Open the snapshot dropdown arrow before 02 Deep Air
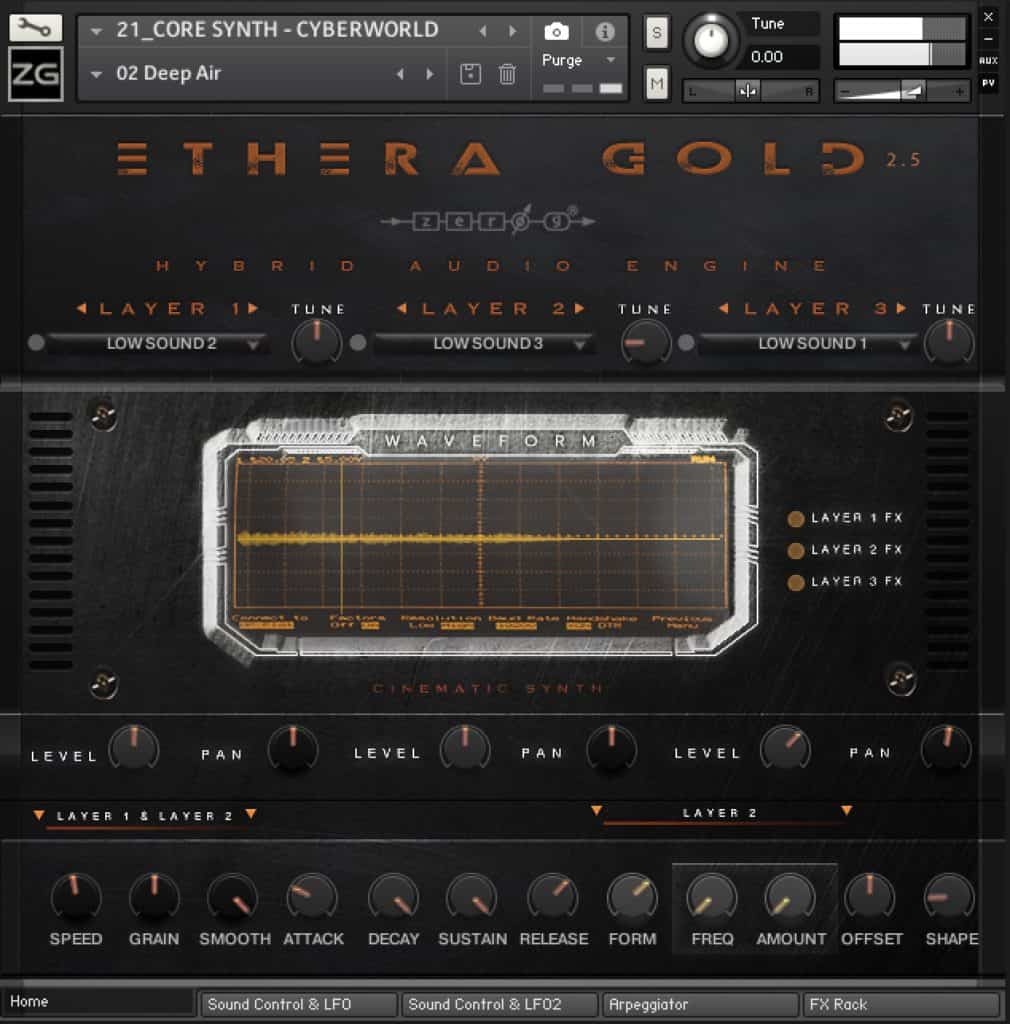This screenshot has height=1024, width=1010. point(96,74)
